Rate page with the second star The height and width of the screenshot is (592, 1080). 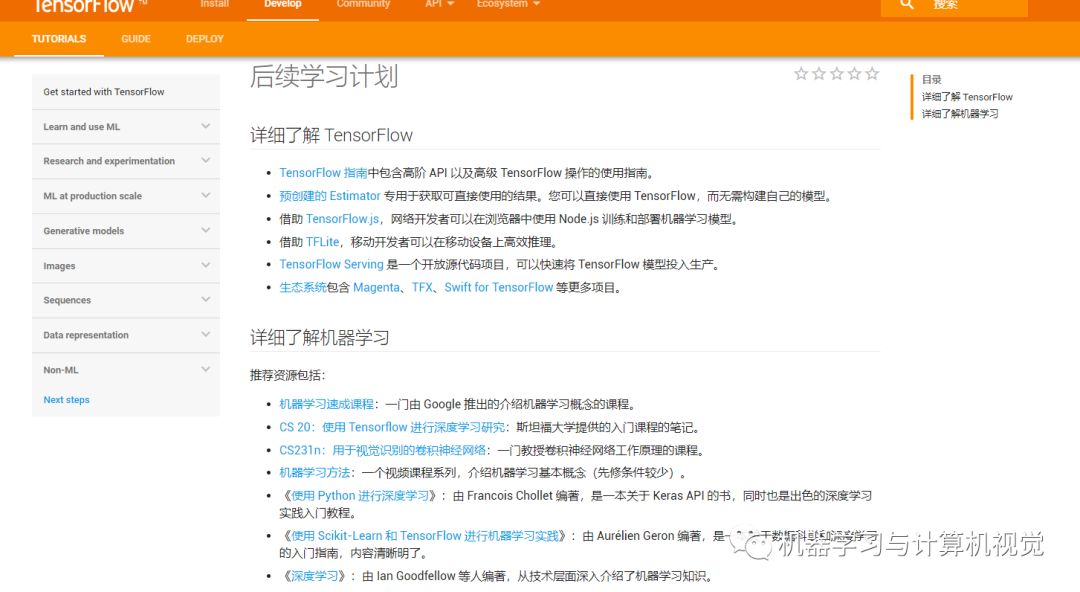tap(819, 74)
